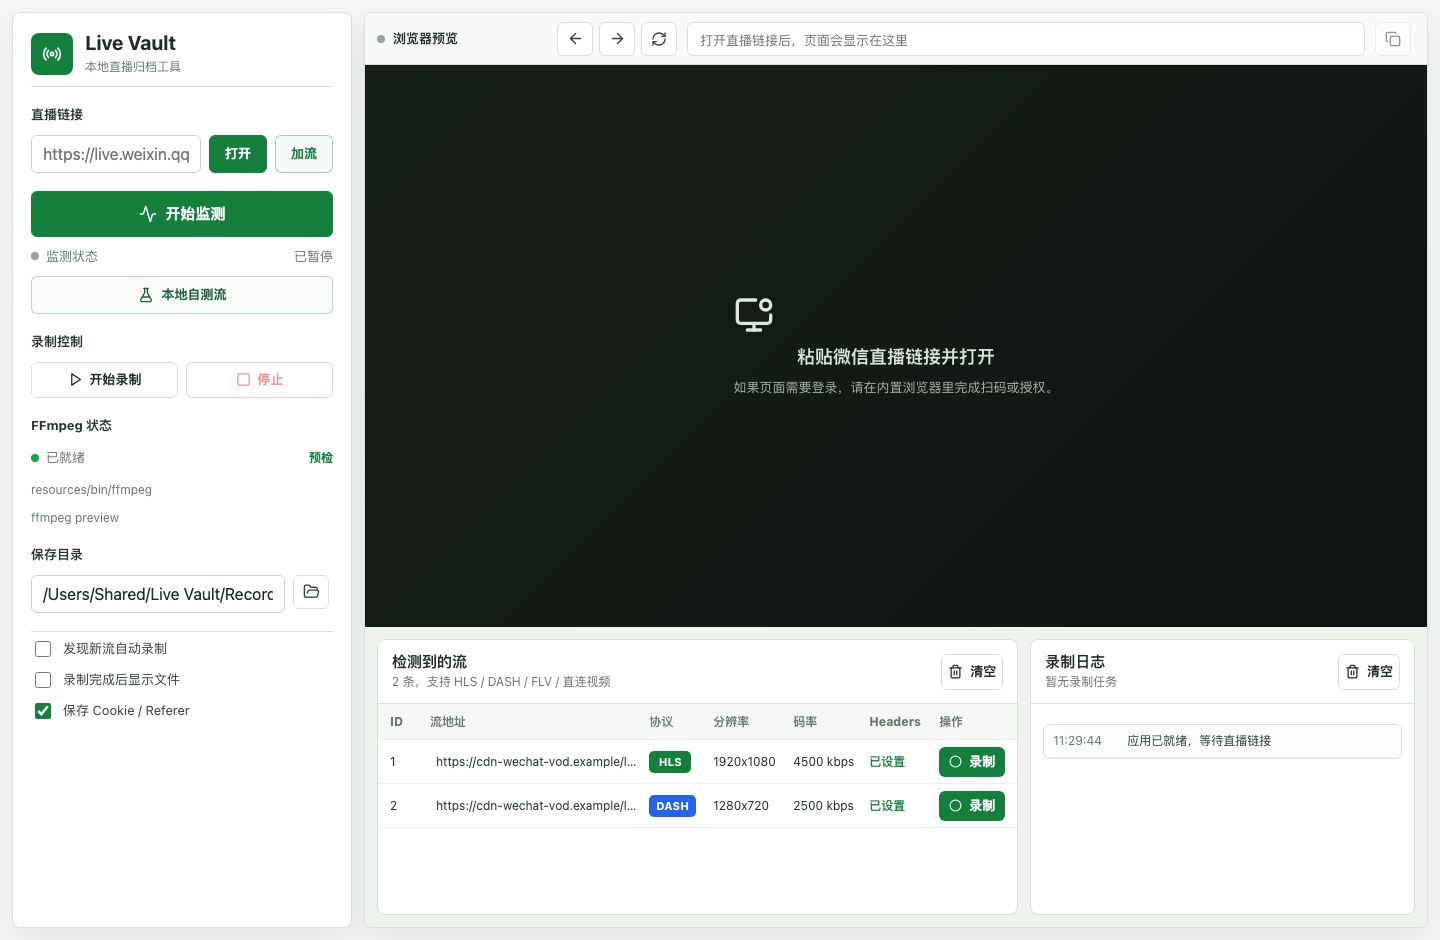This screenshot has height=940, width=1440.
Task: Click the Headers column header
Action: click(x=895, y=722)
